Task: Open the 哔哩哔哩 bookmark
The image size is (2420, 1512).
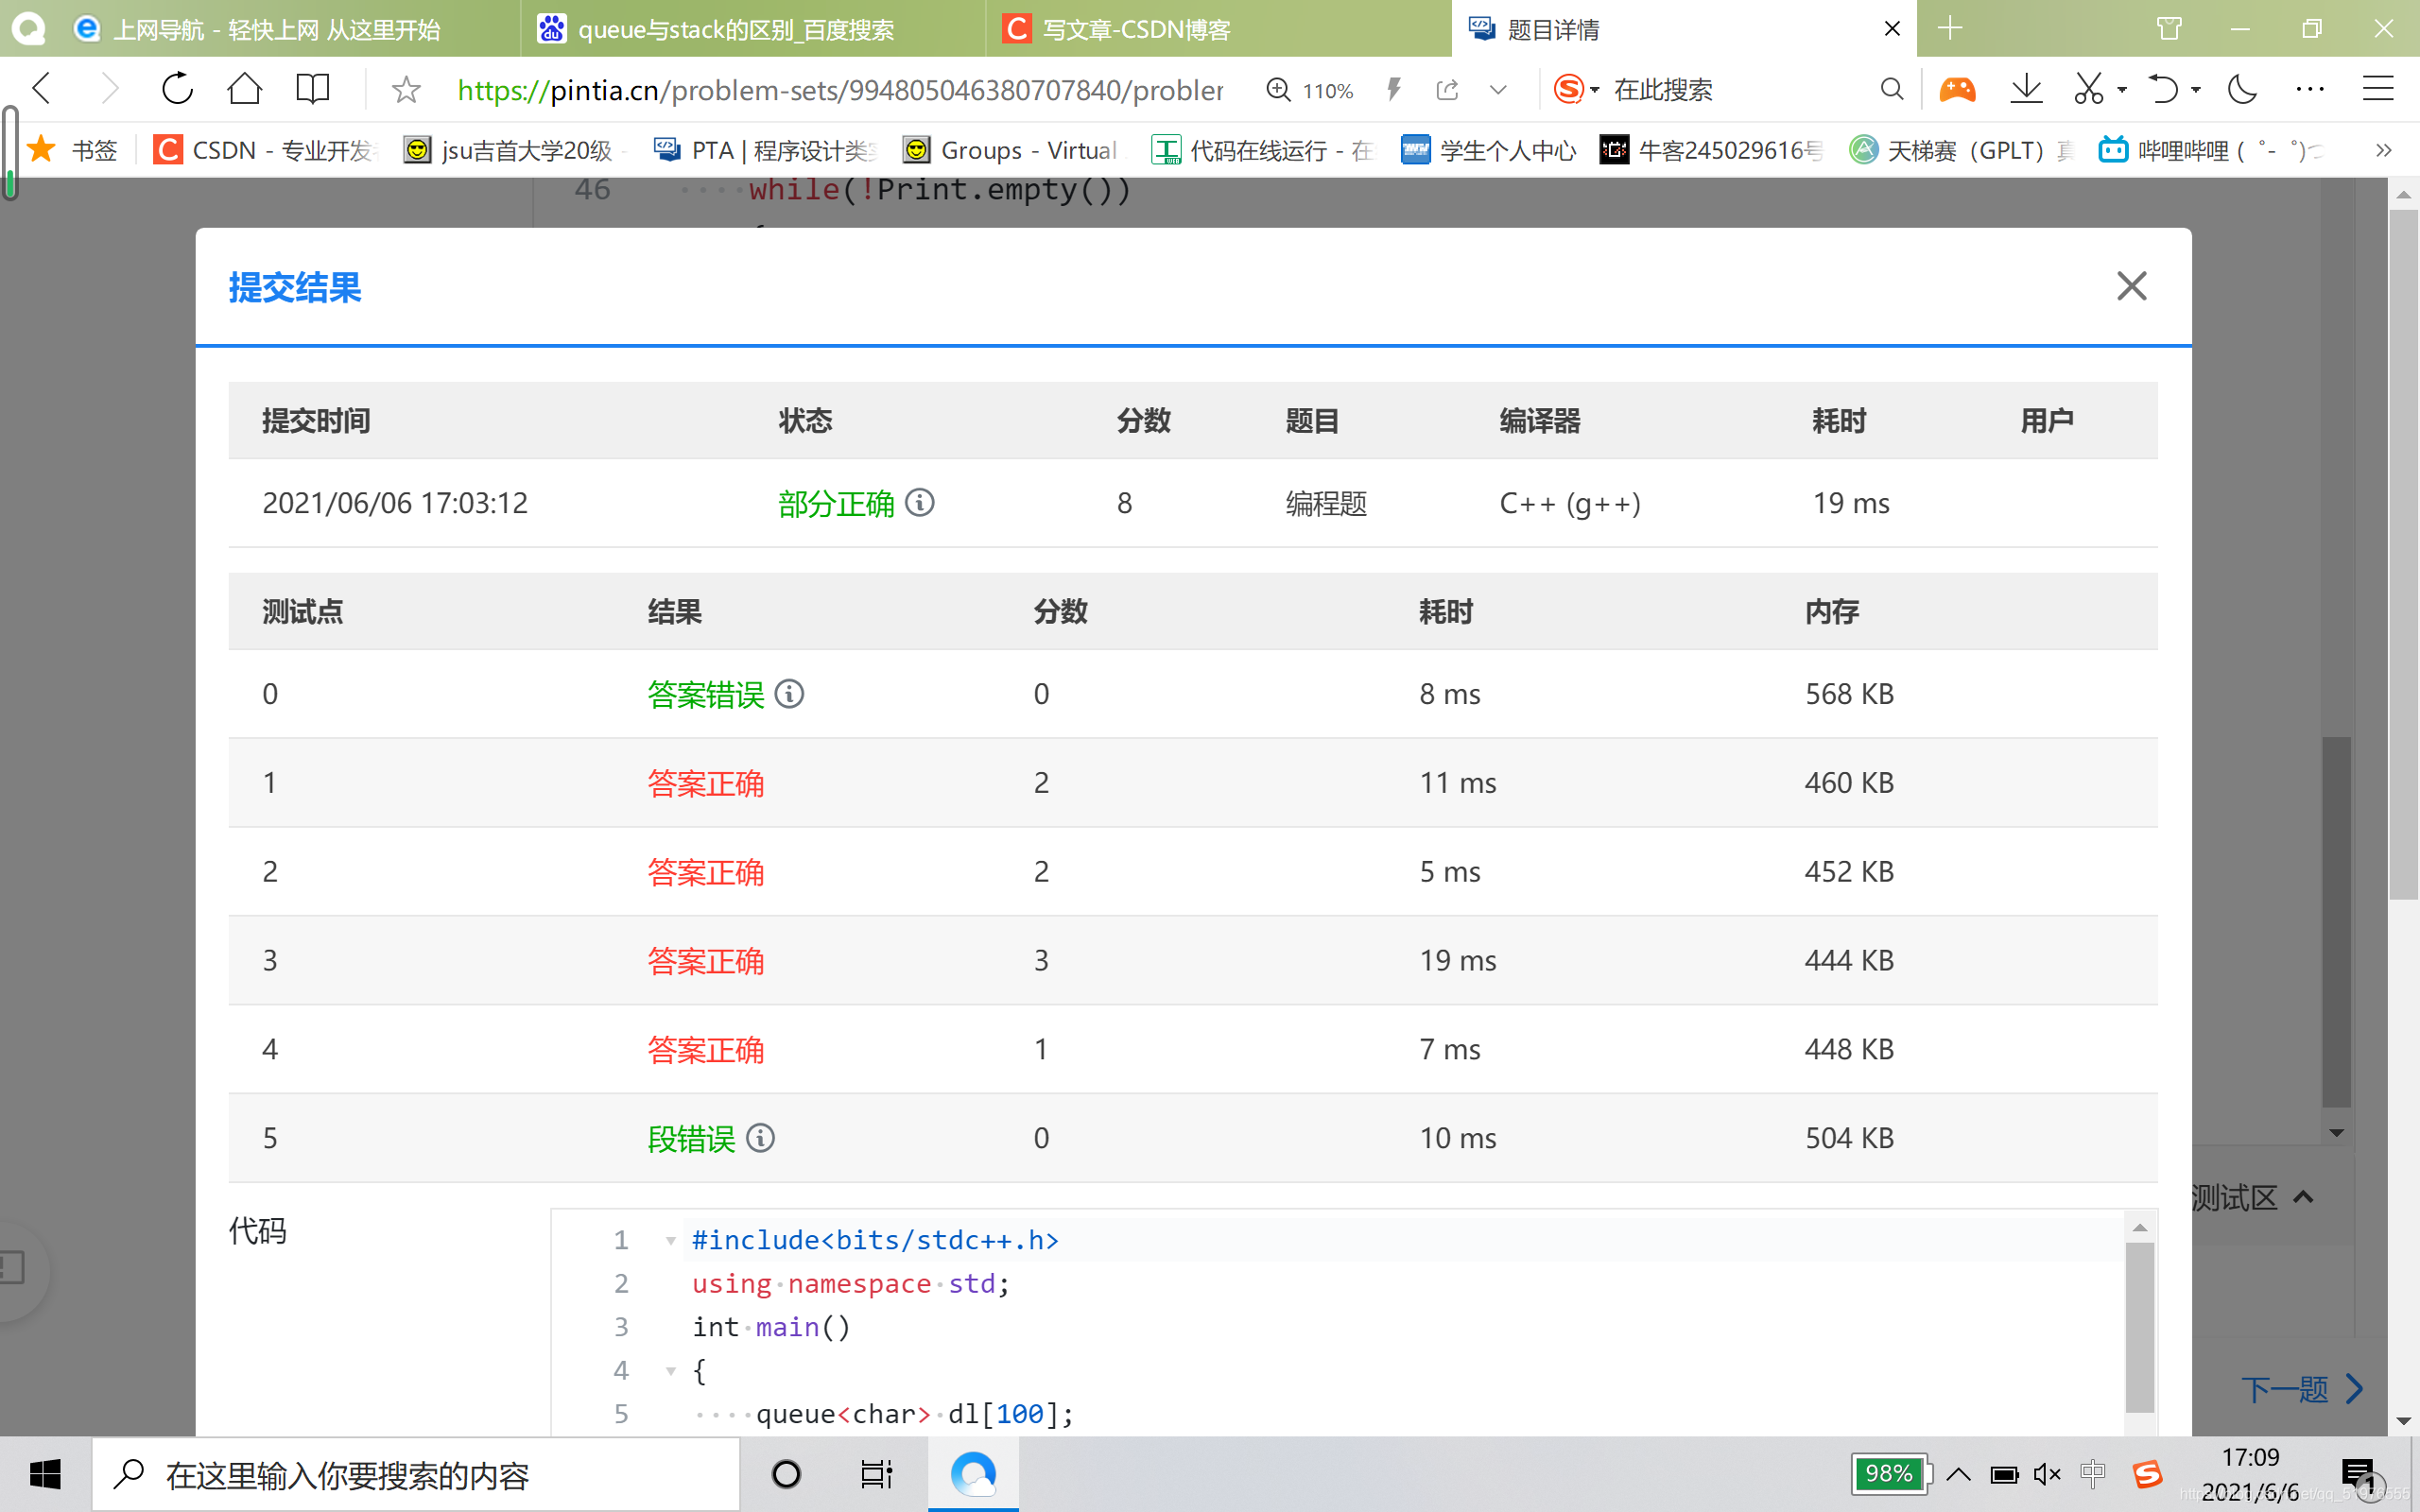Action: 2210,150
